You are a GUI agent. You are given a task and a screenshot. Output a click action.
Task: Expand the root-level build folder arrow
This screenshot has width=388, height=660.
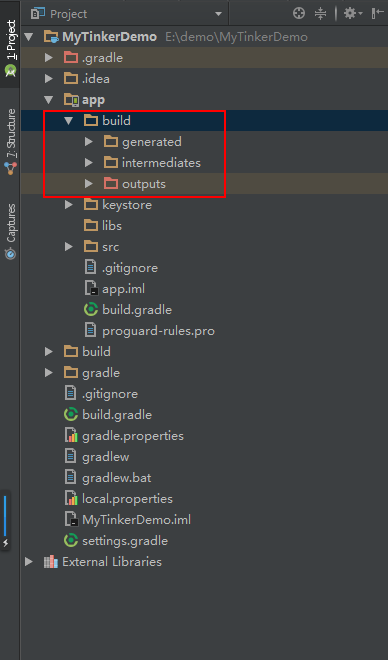point(49,352)
